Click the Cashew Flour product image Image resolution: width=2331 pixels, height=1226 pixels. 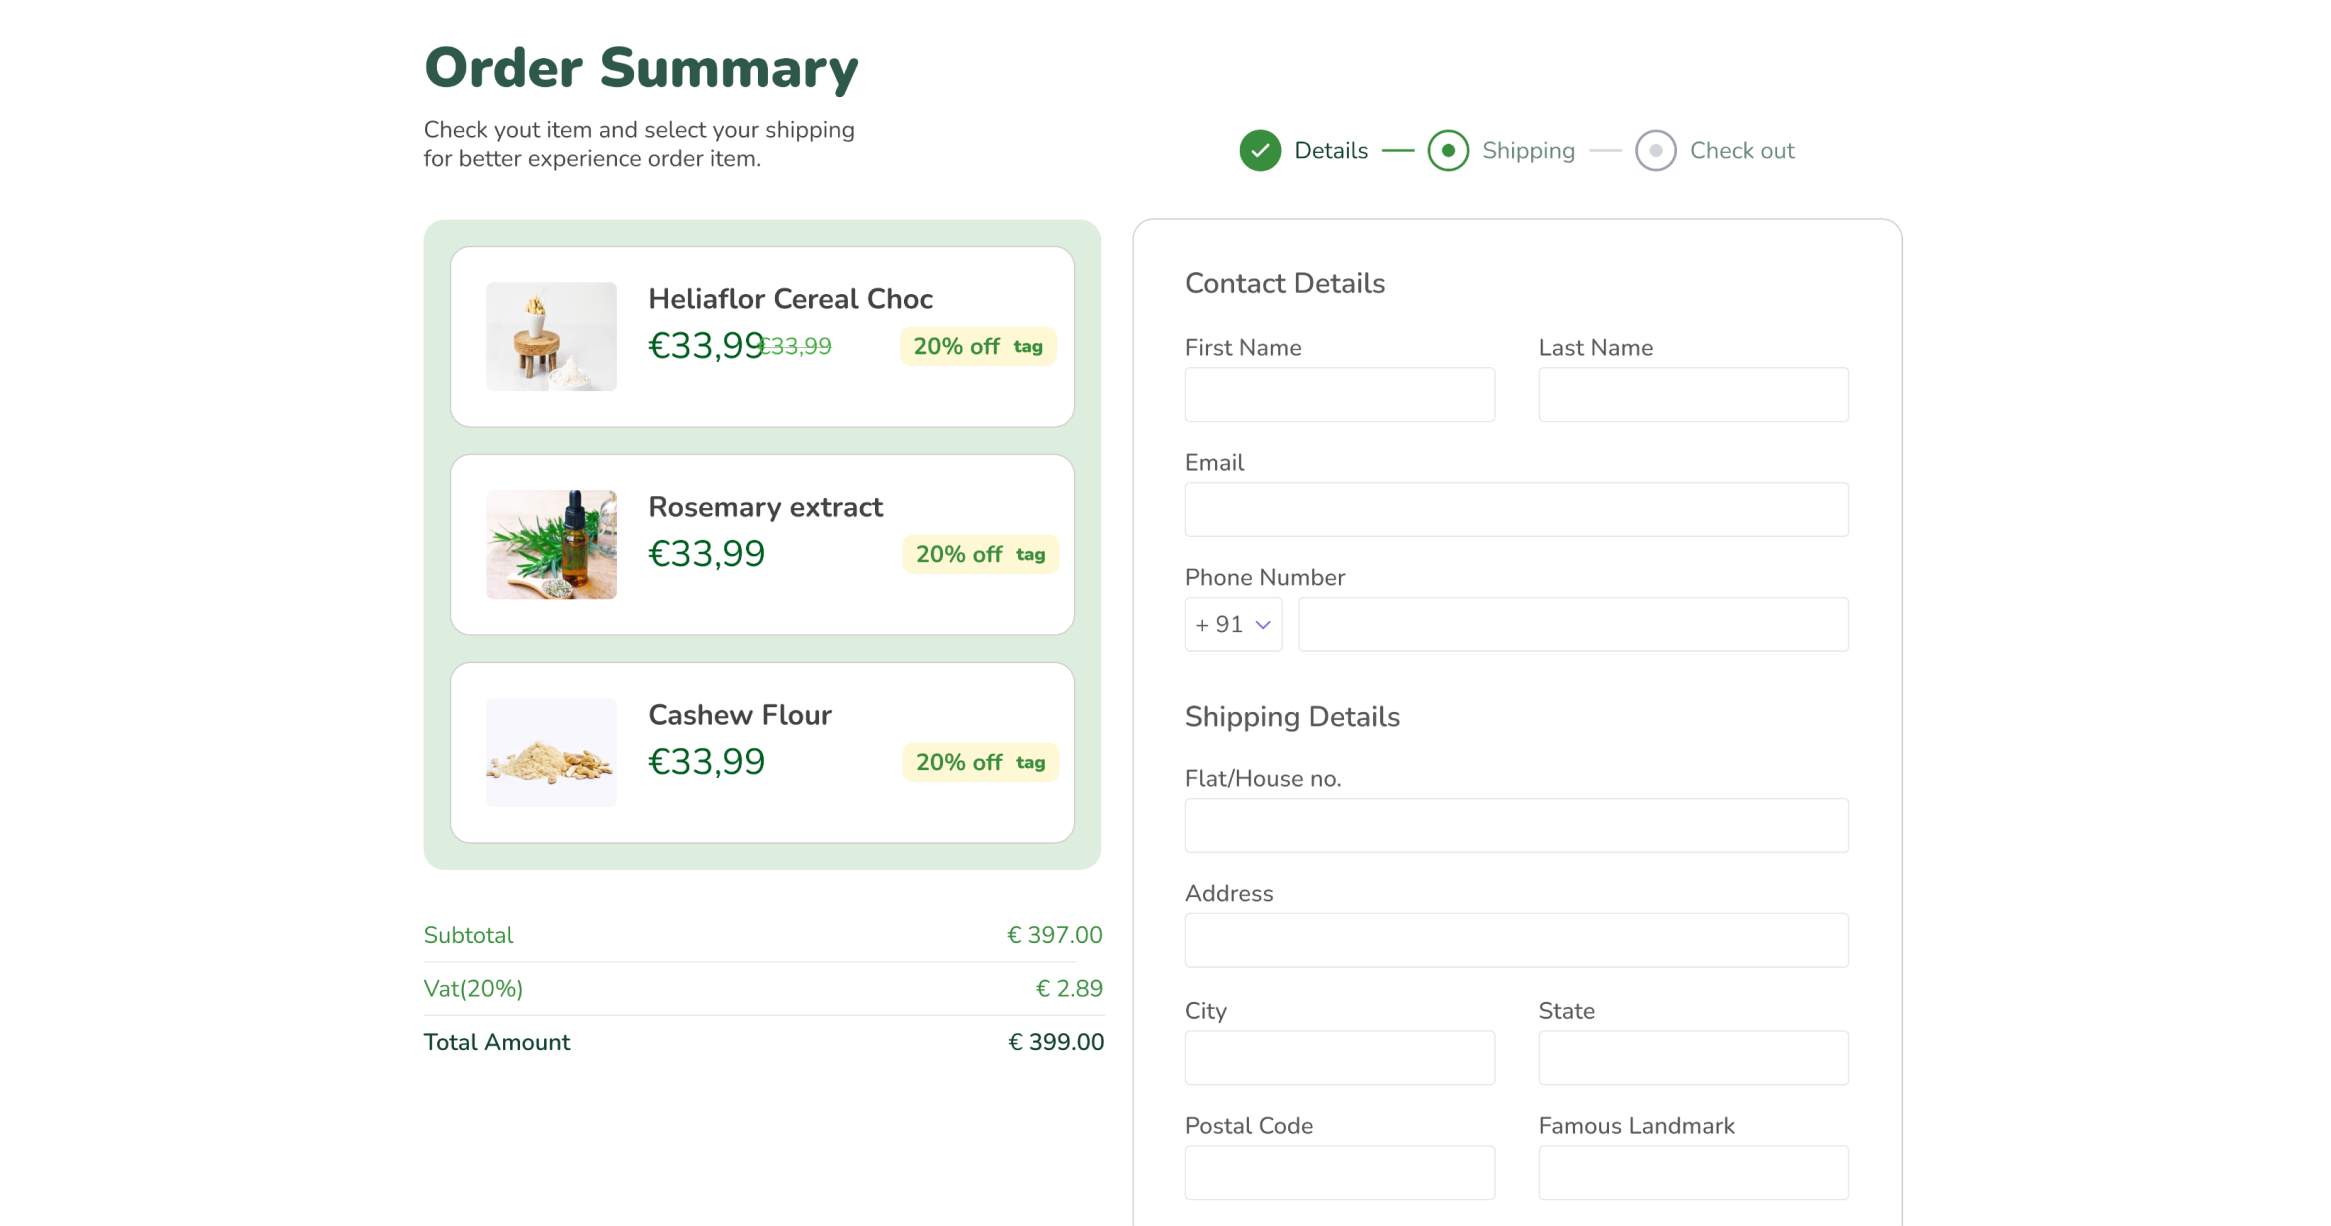point(551,753)
